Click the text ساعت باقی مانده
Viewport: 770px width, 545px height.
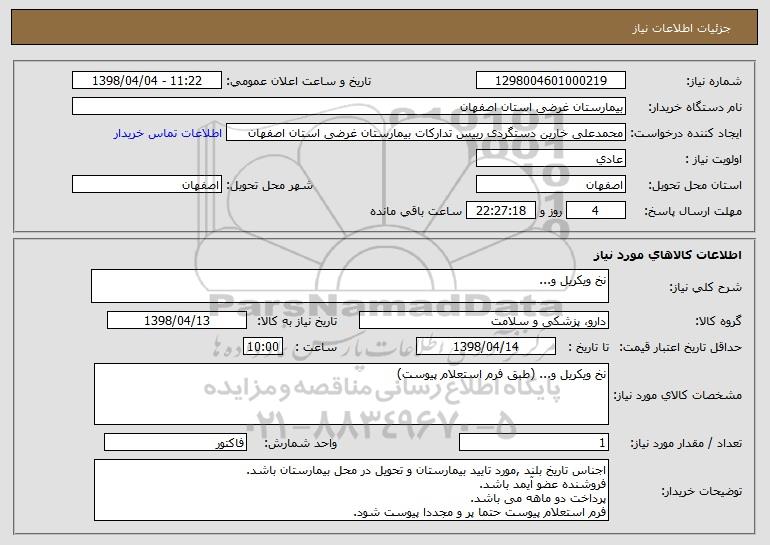[416, 211]
